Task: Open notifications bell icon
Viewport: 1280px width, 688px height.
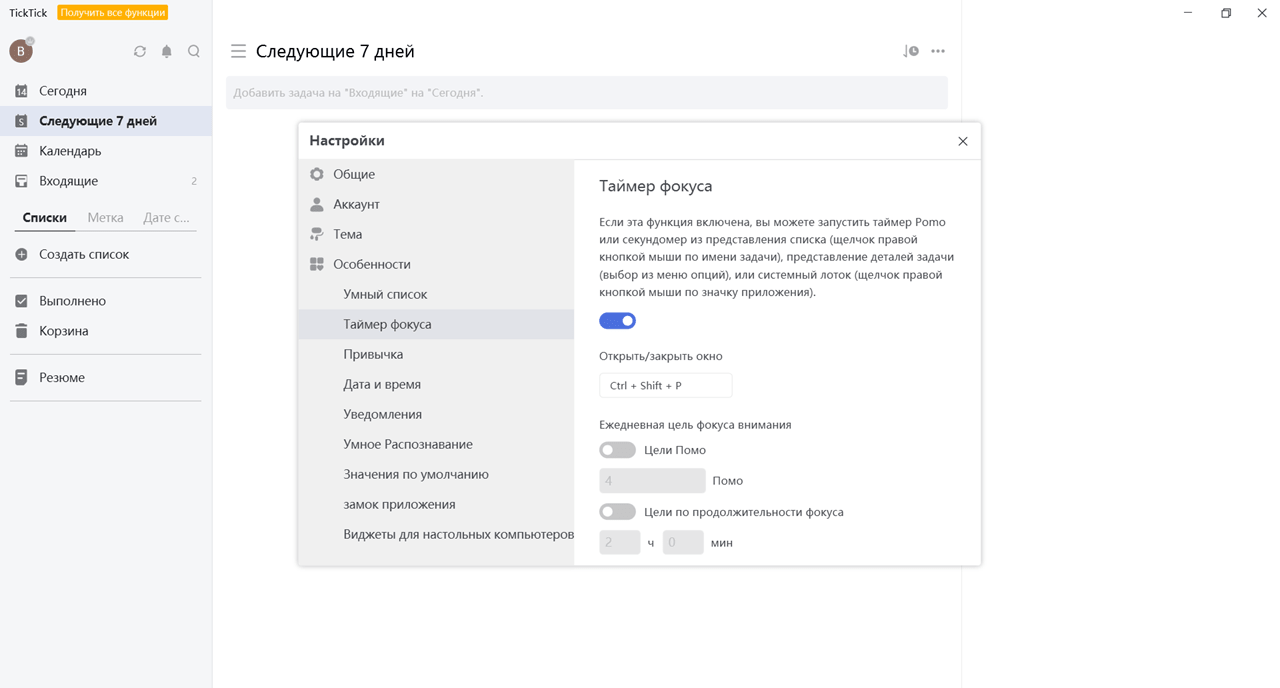Action: coord(167,51)
